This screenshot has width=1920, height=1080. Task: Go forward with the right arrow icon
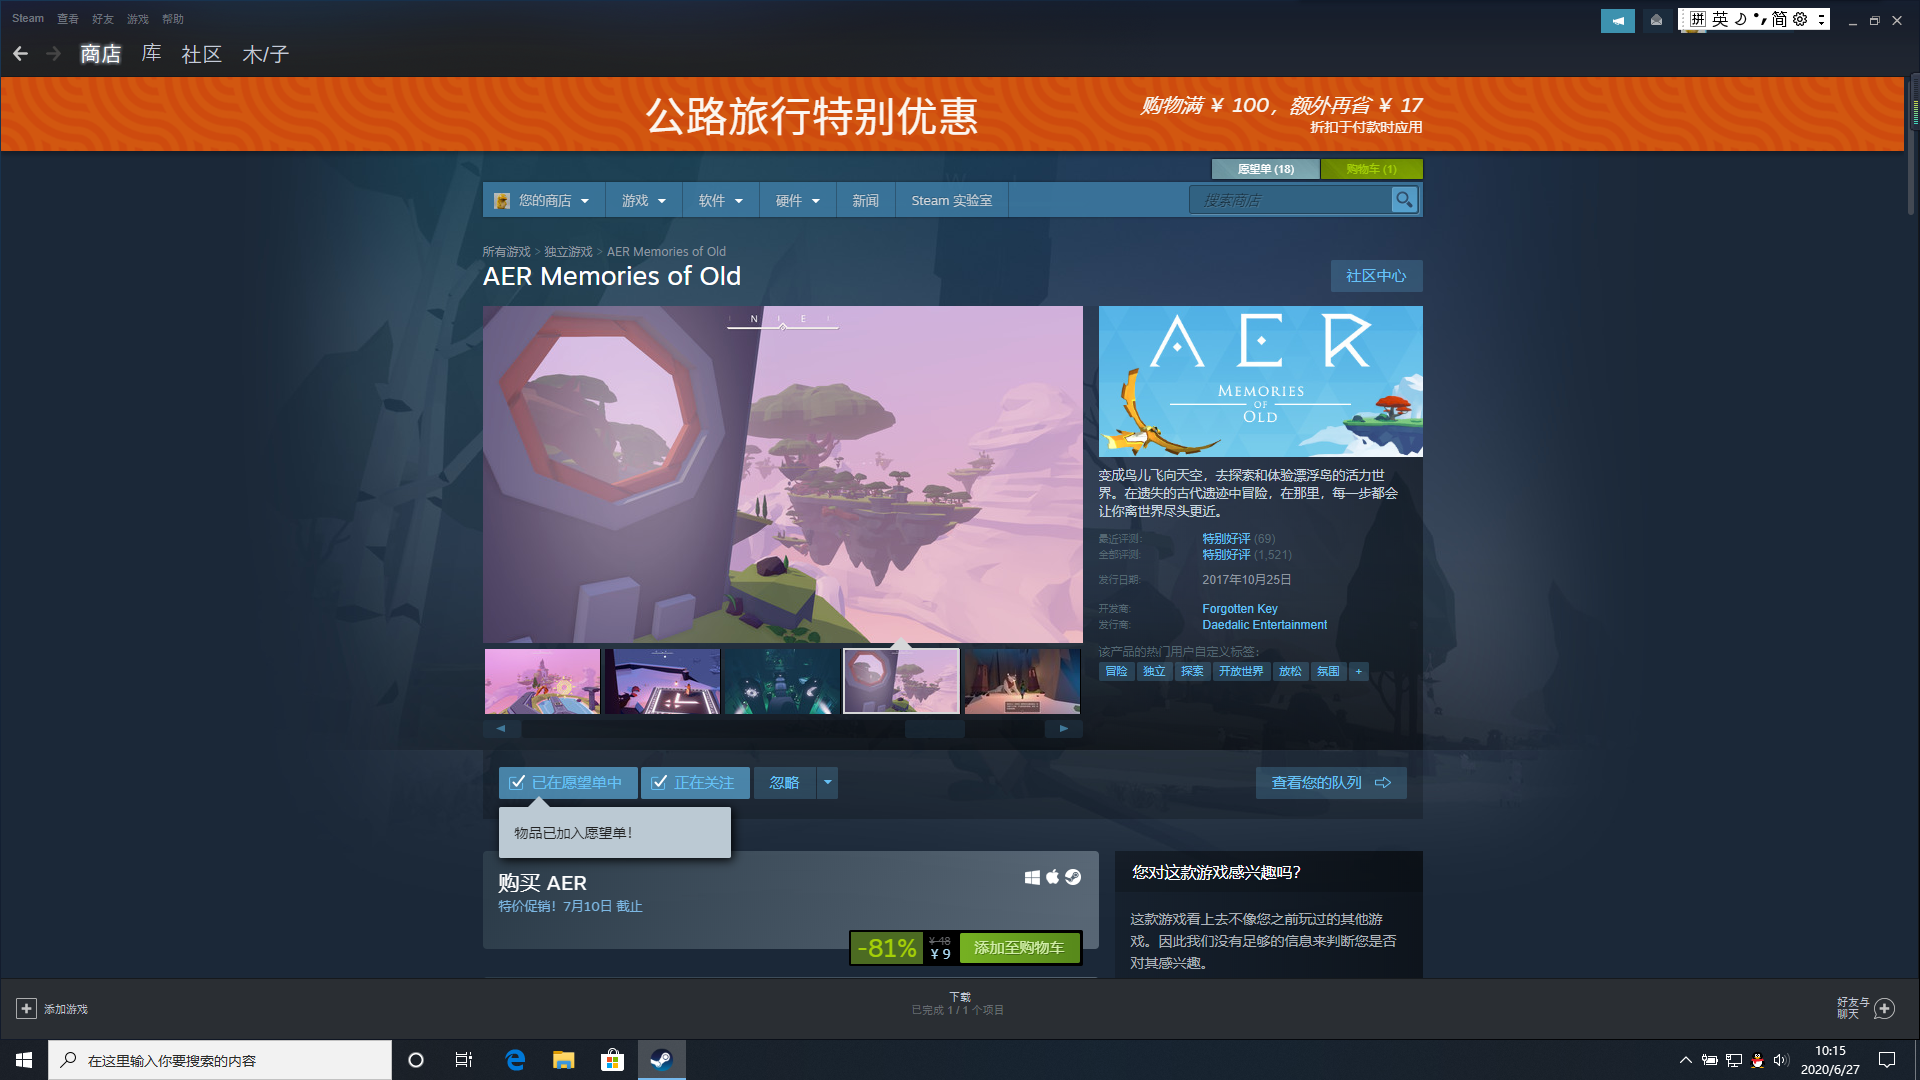coord(54,54)
